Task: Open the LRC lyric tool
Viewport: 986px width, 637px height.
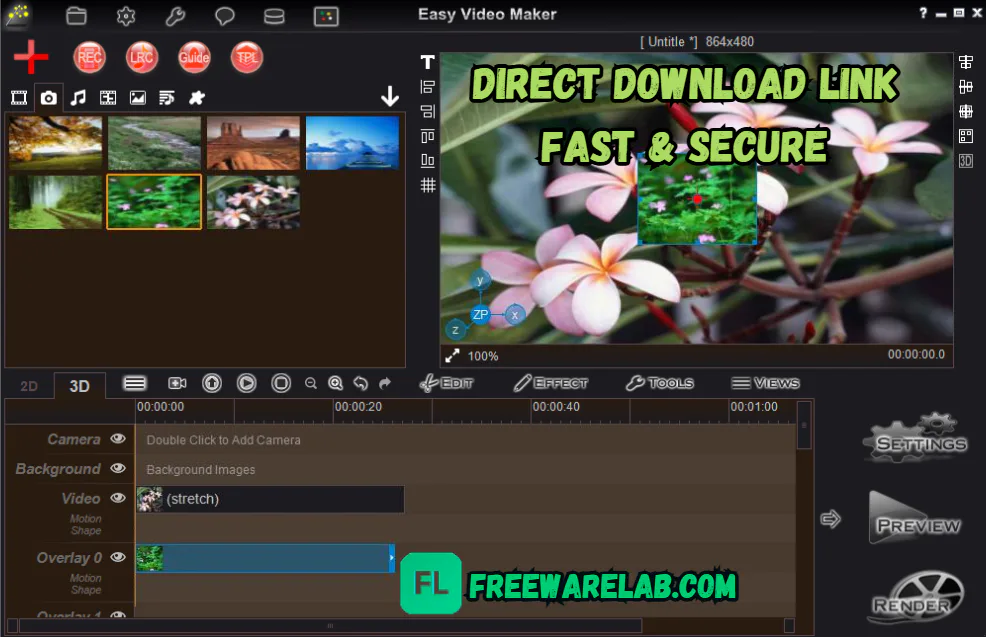Action: pos(141,57)
